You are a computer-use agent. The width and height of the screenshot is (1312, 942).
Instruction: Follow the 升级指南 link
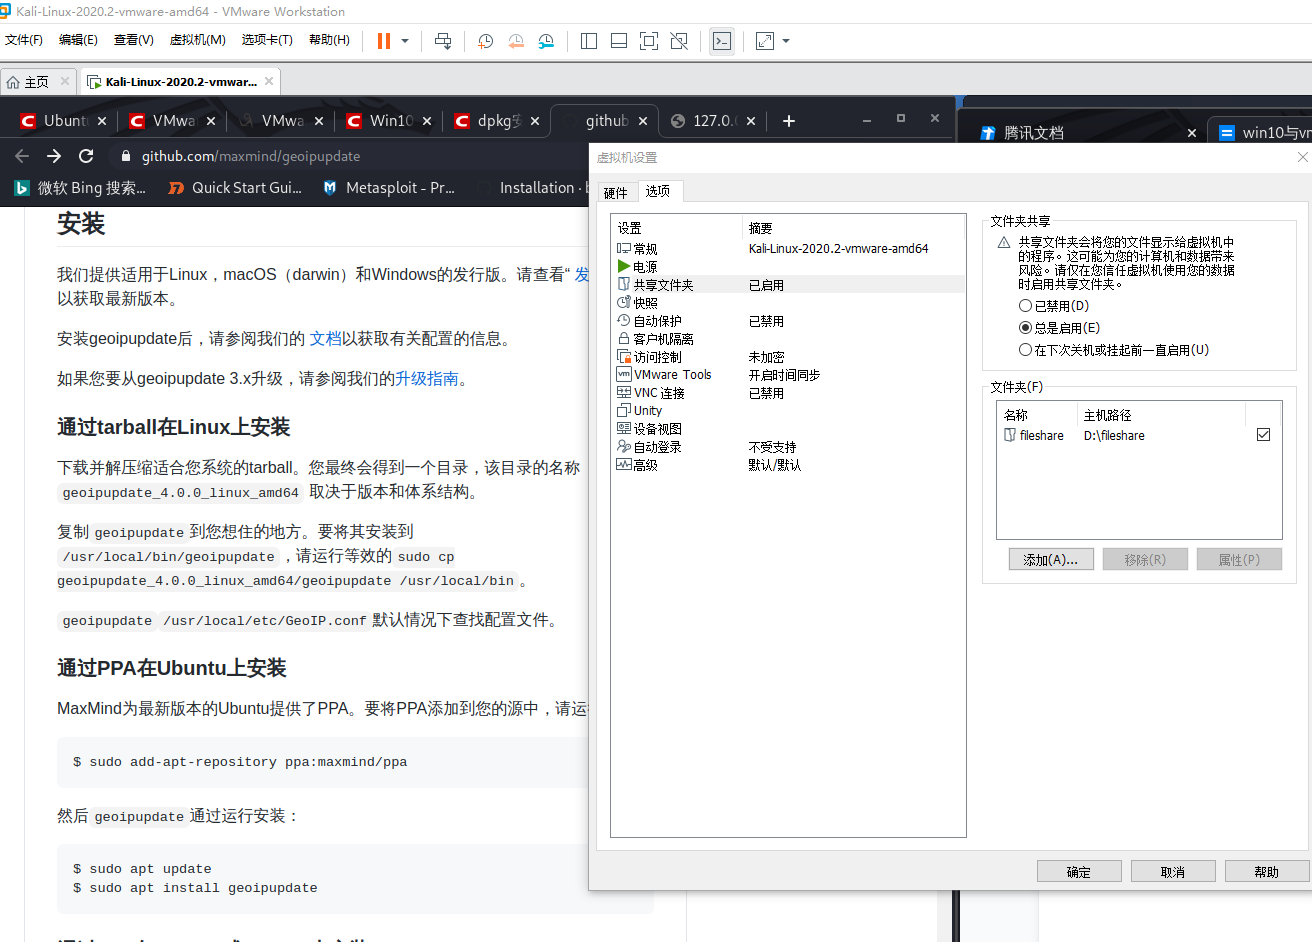click(x=427, y=379)
